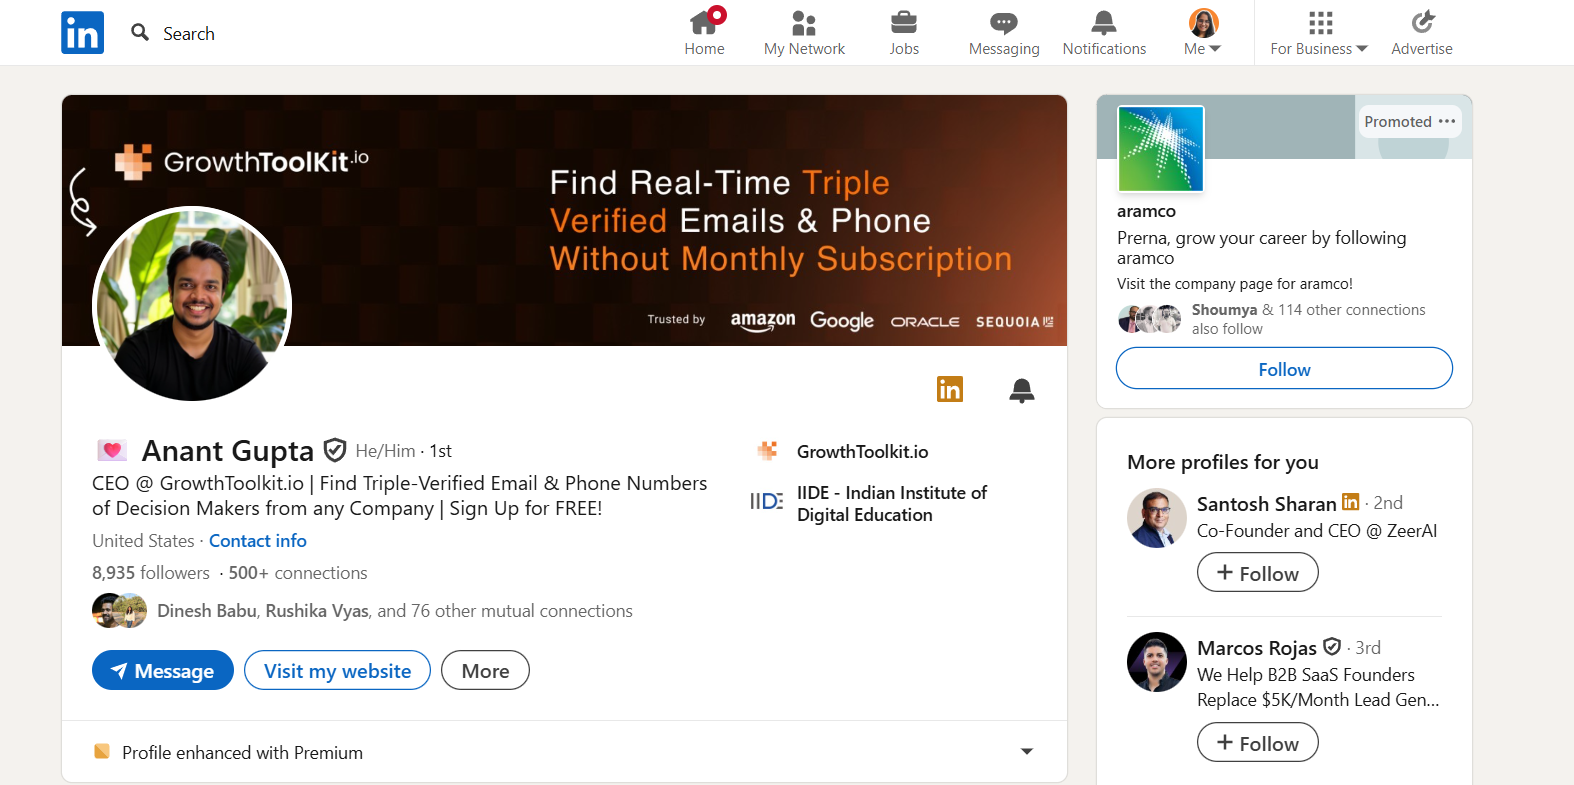1574x785 pixels.
Task: Open Santosh Sharan's profile picture
Action: pos(1157,518)
